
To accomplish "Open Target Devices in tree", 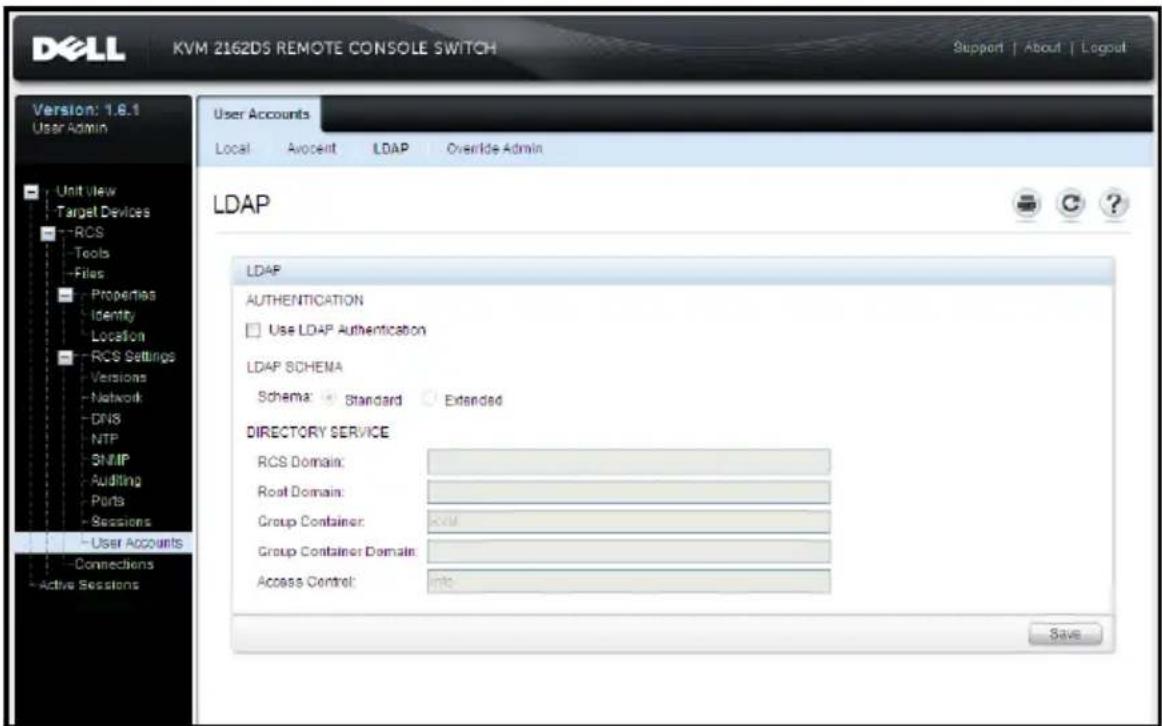I will point(103,212).
